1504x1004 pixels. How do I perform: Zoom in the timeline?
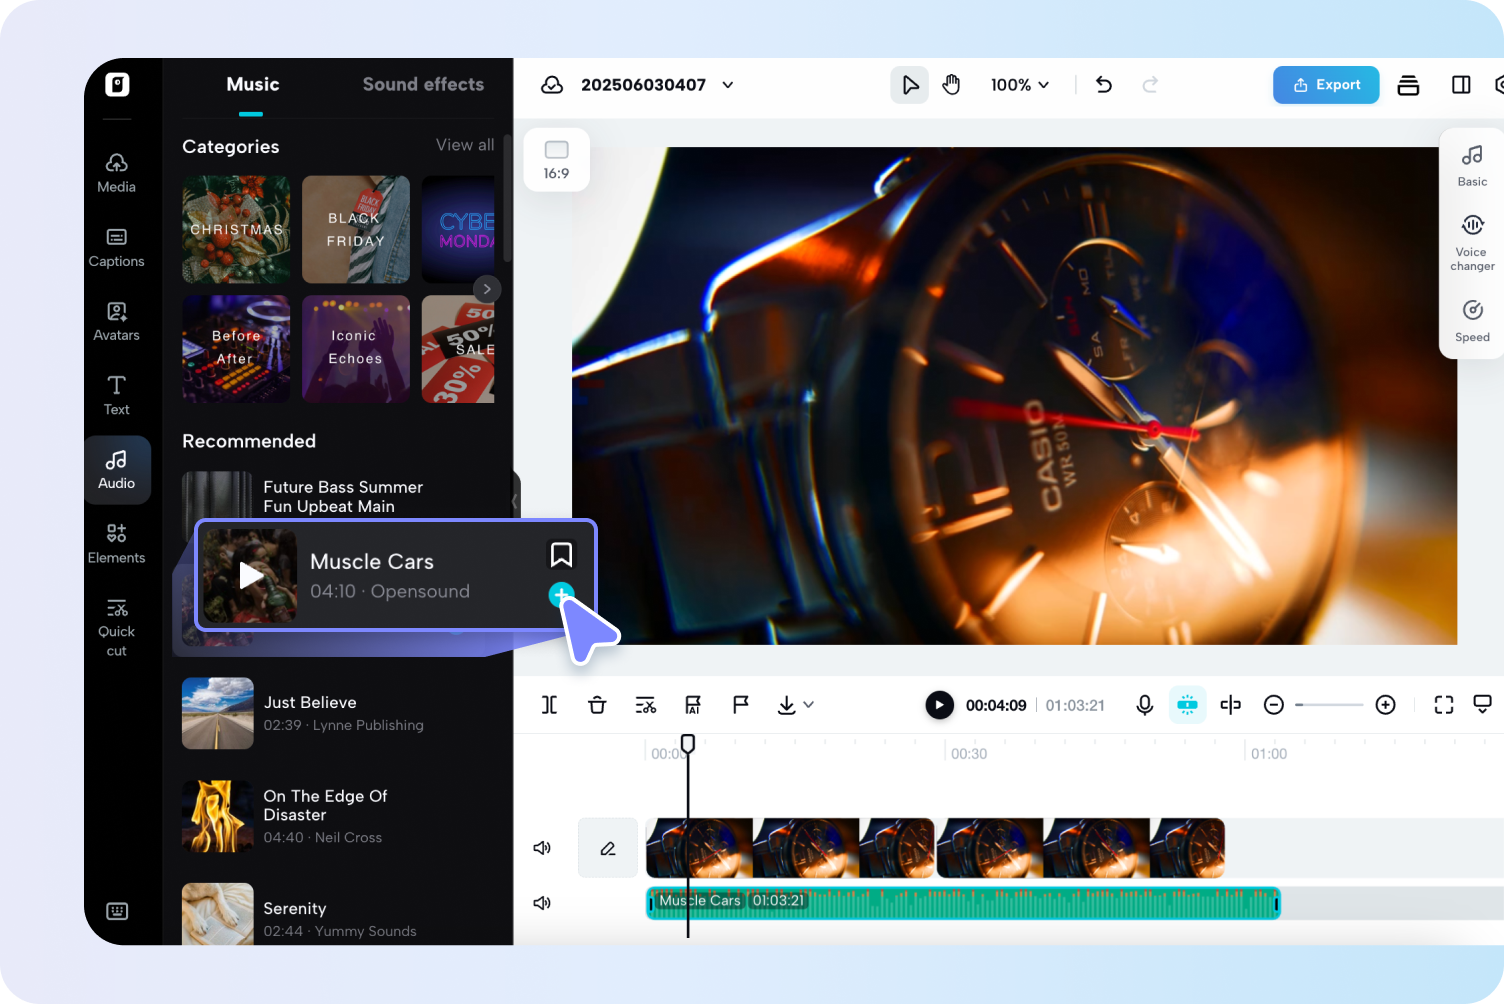1386,705
